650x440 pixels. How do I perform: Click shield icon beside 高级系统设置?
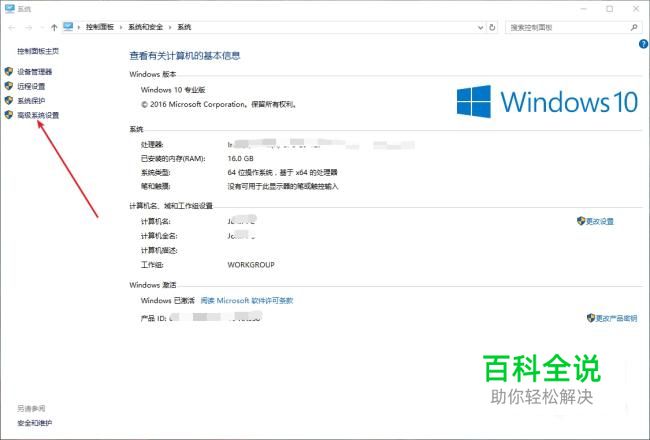(9, 115)
